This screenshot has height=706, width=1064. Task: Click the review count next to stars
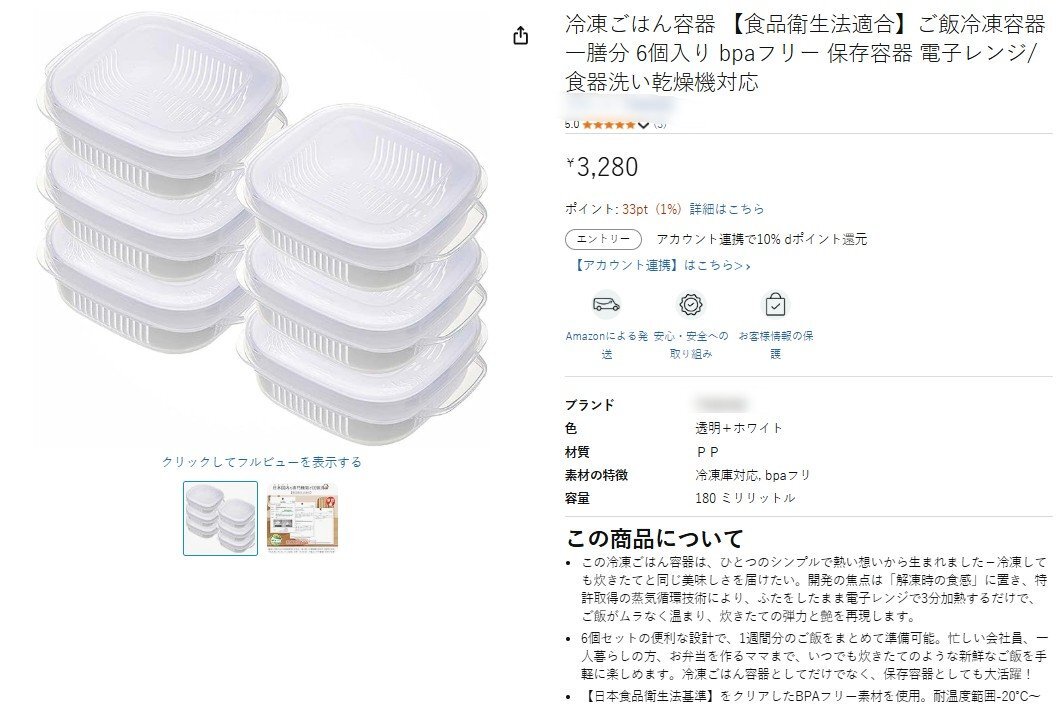pyautogui.click(x=660, y=125)
